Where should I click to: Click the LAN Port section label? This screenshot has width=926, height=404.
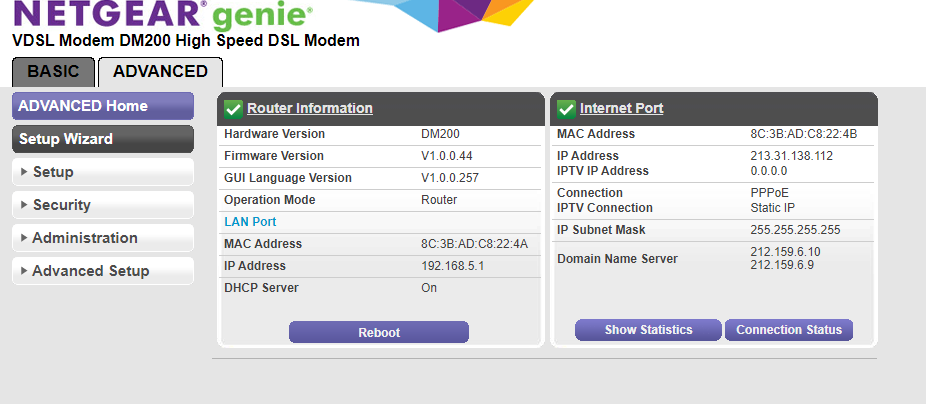[x=250, y=222]
